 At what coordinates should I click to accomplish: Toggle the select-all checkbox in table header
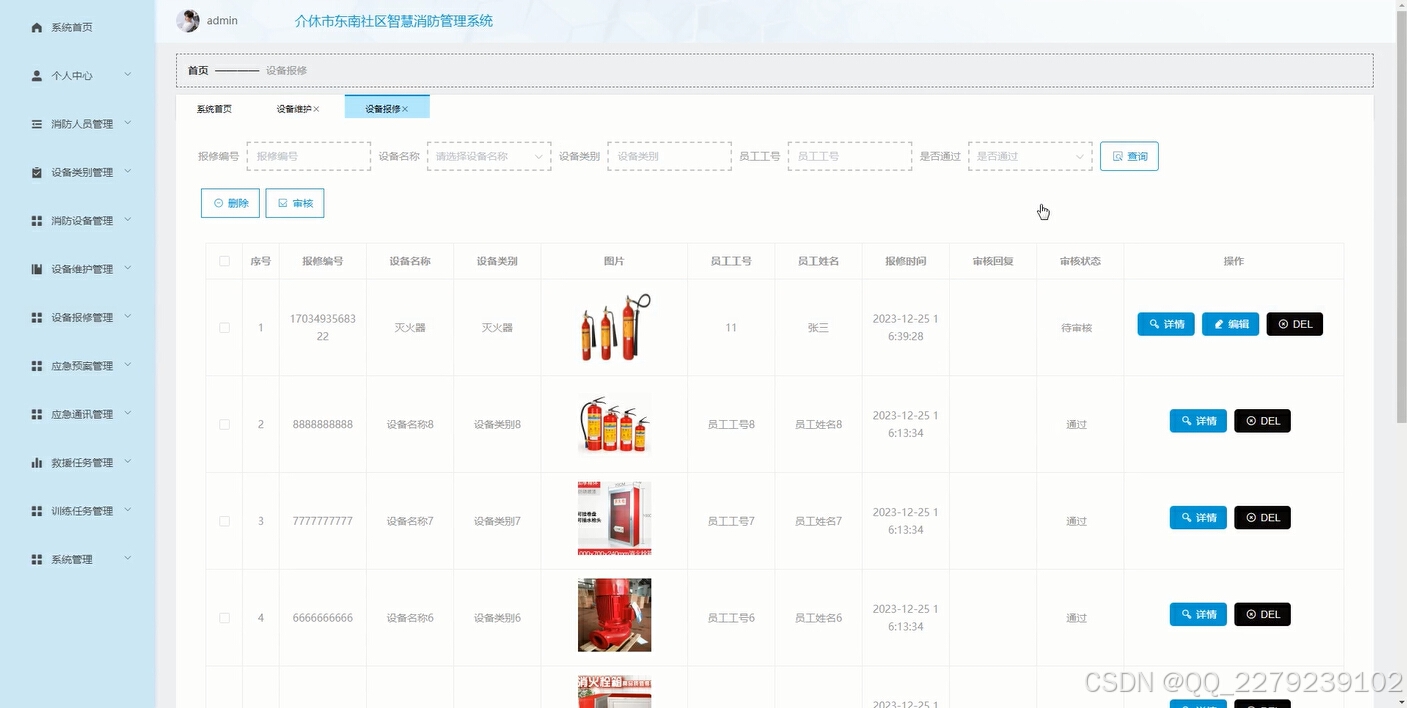click(224, 260)
